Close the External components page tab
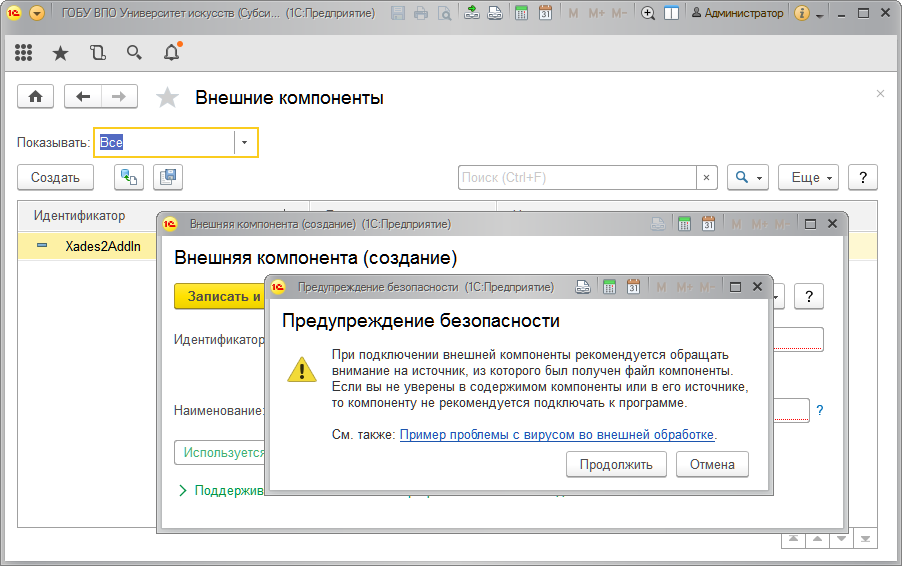 [x=880, y=93]
